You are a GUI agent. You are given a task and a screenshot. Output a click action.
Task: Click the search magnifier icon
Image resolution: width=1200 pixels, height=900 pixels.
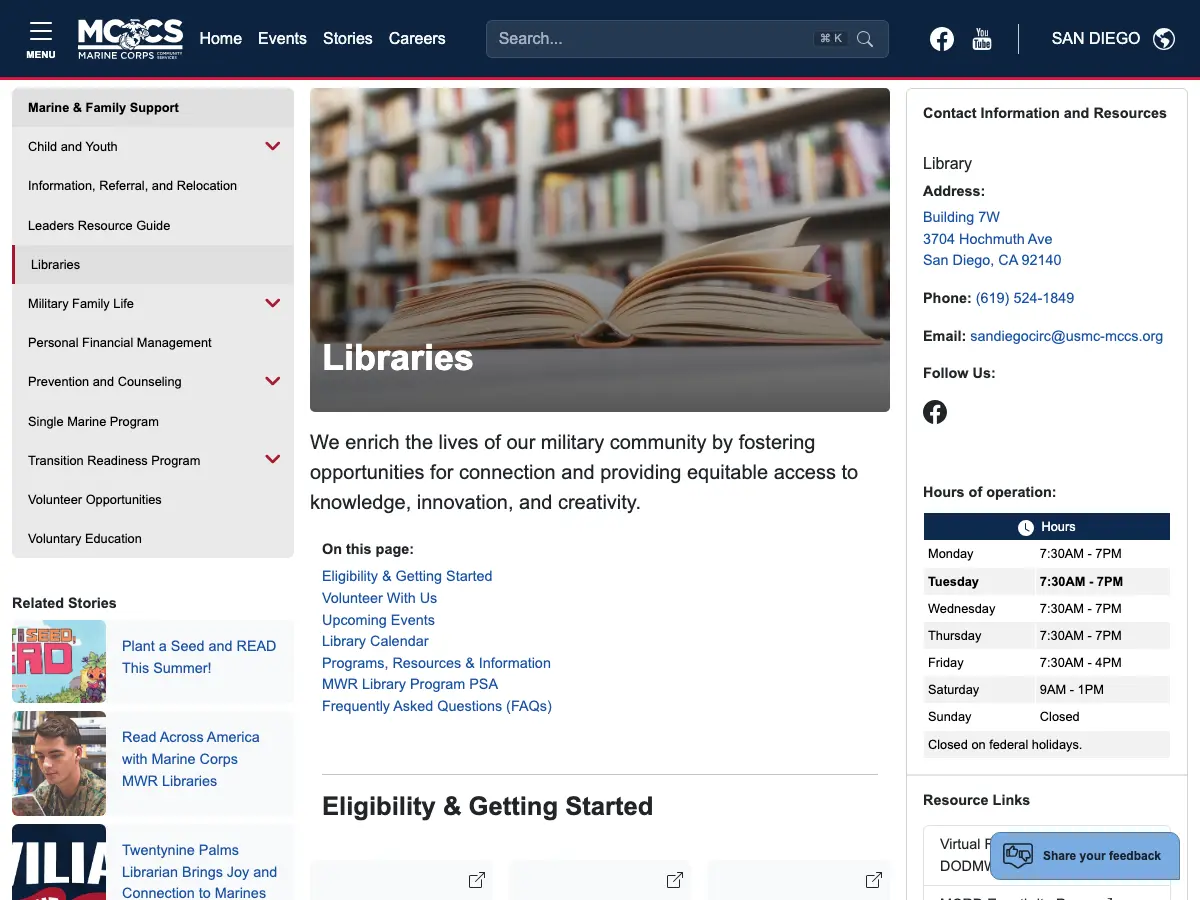[x=865, y=39]
